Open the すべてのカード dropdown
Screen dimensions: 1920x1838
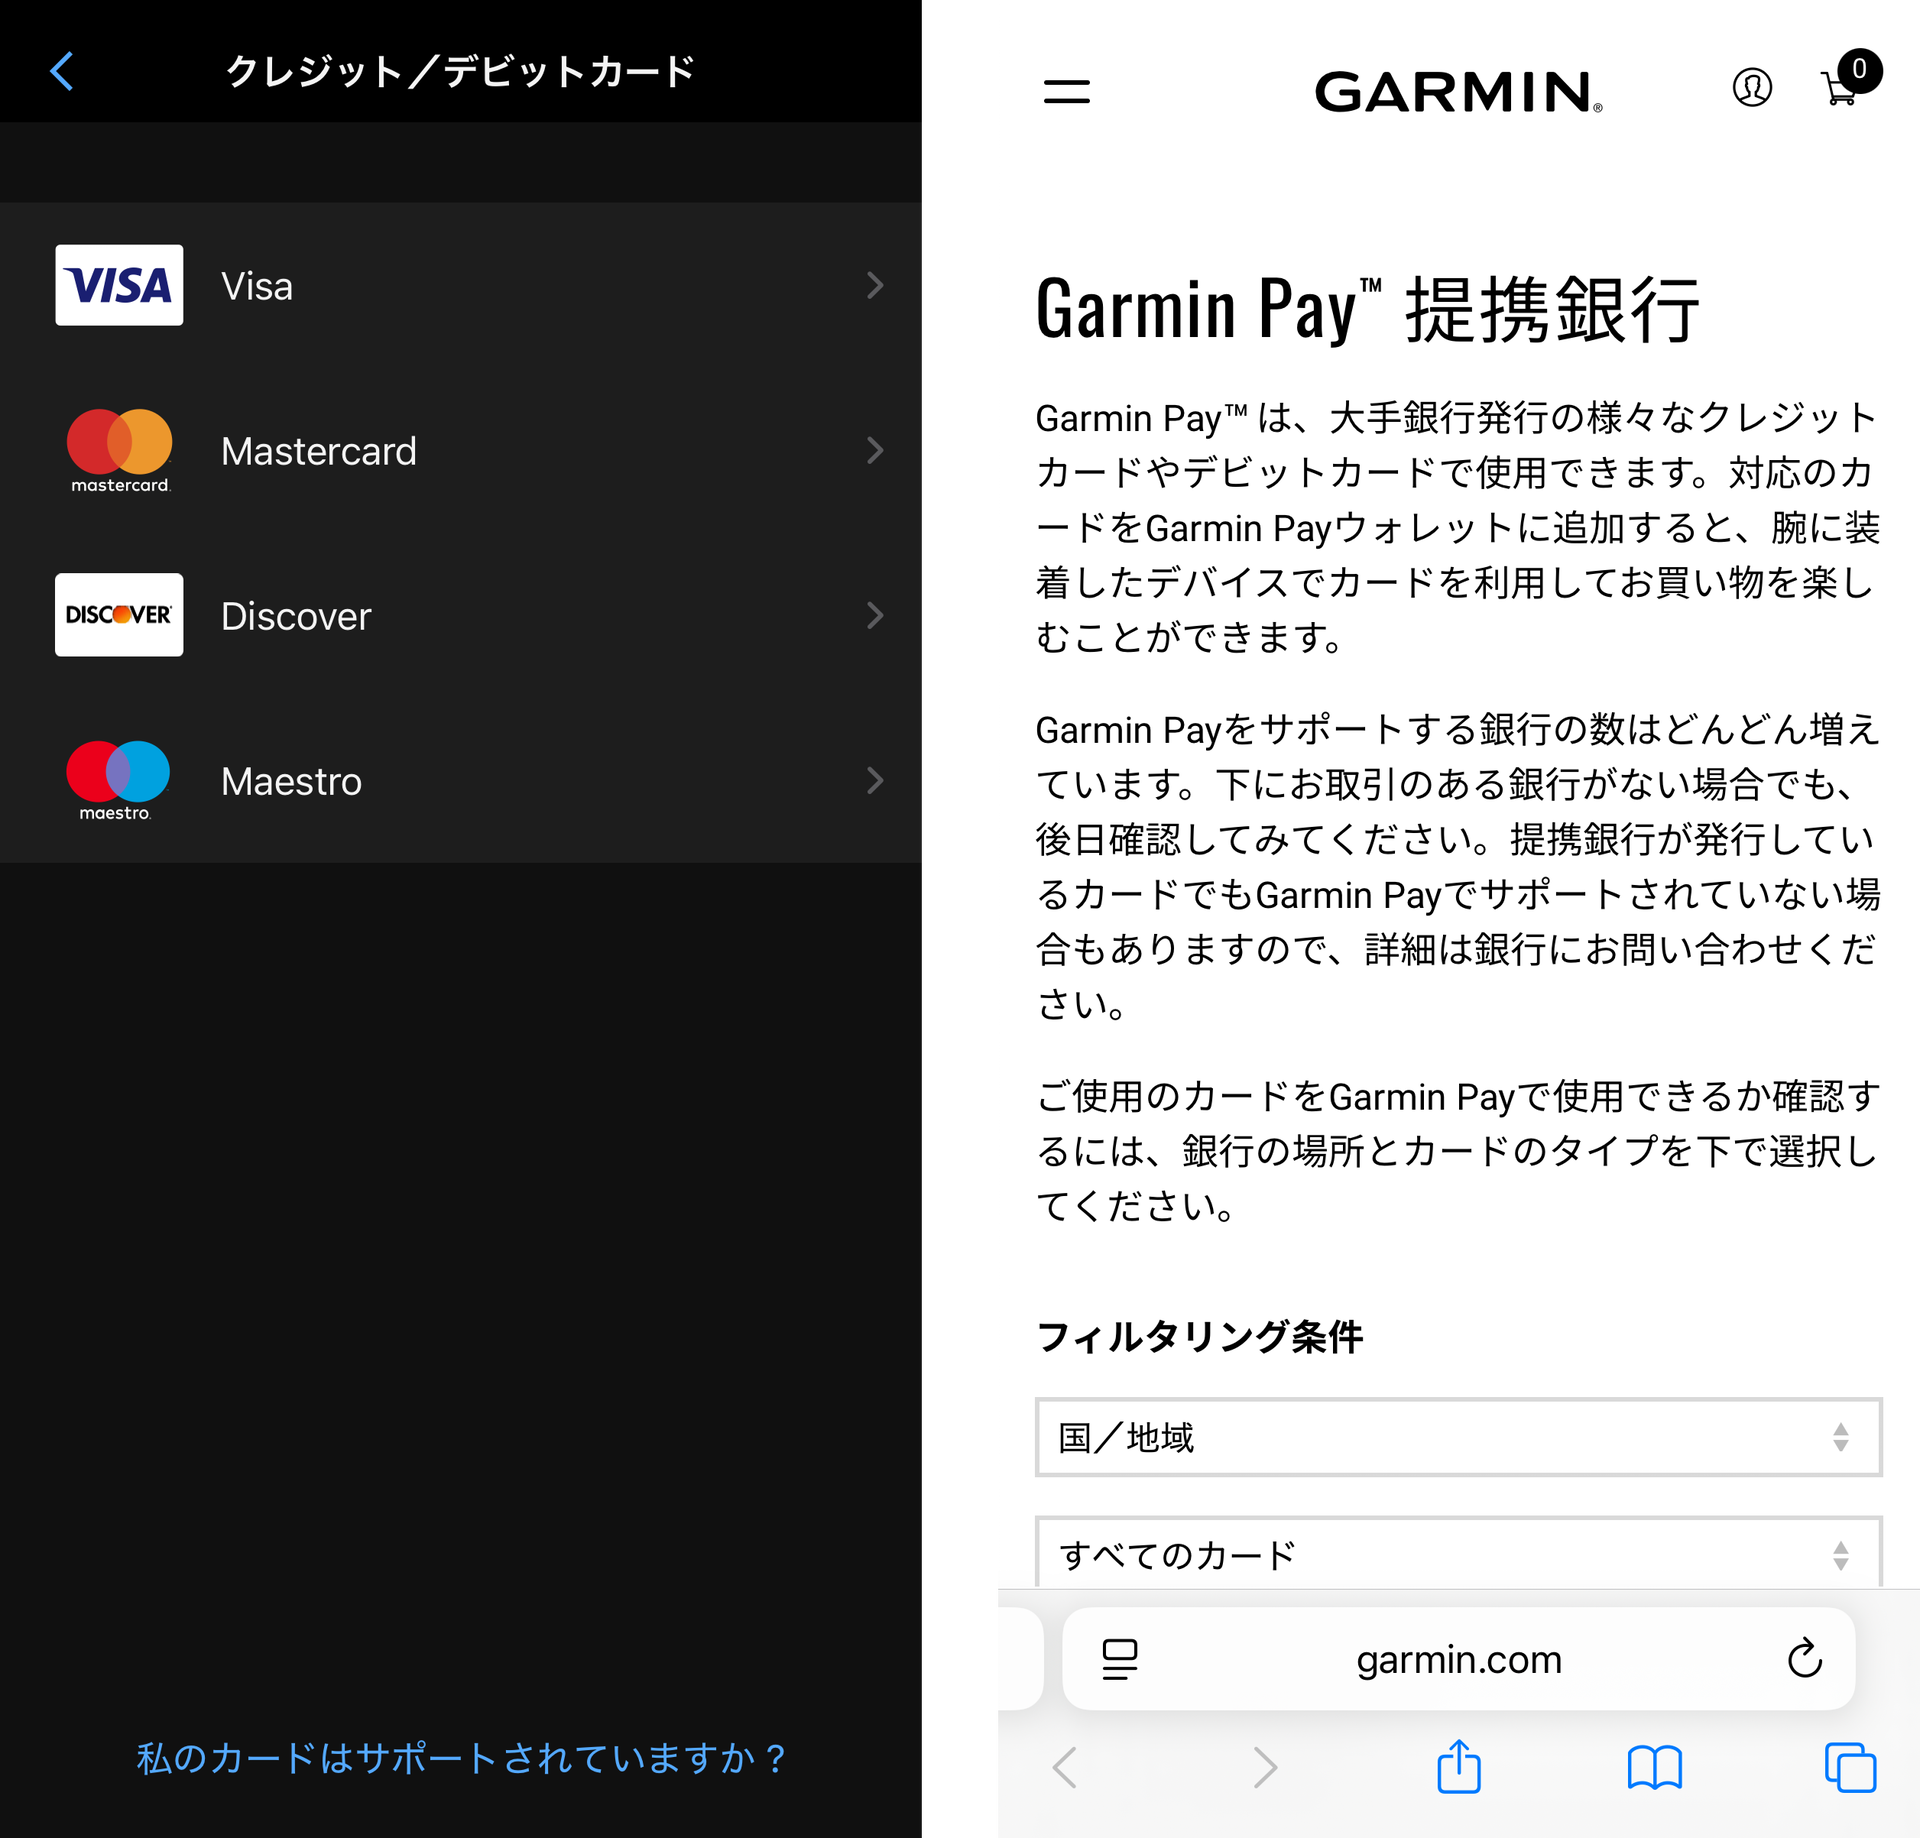(1458, 1552)
